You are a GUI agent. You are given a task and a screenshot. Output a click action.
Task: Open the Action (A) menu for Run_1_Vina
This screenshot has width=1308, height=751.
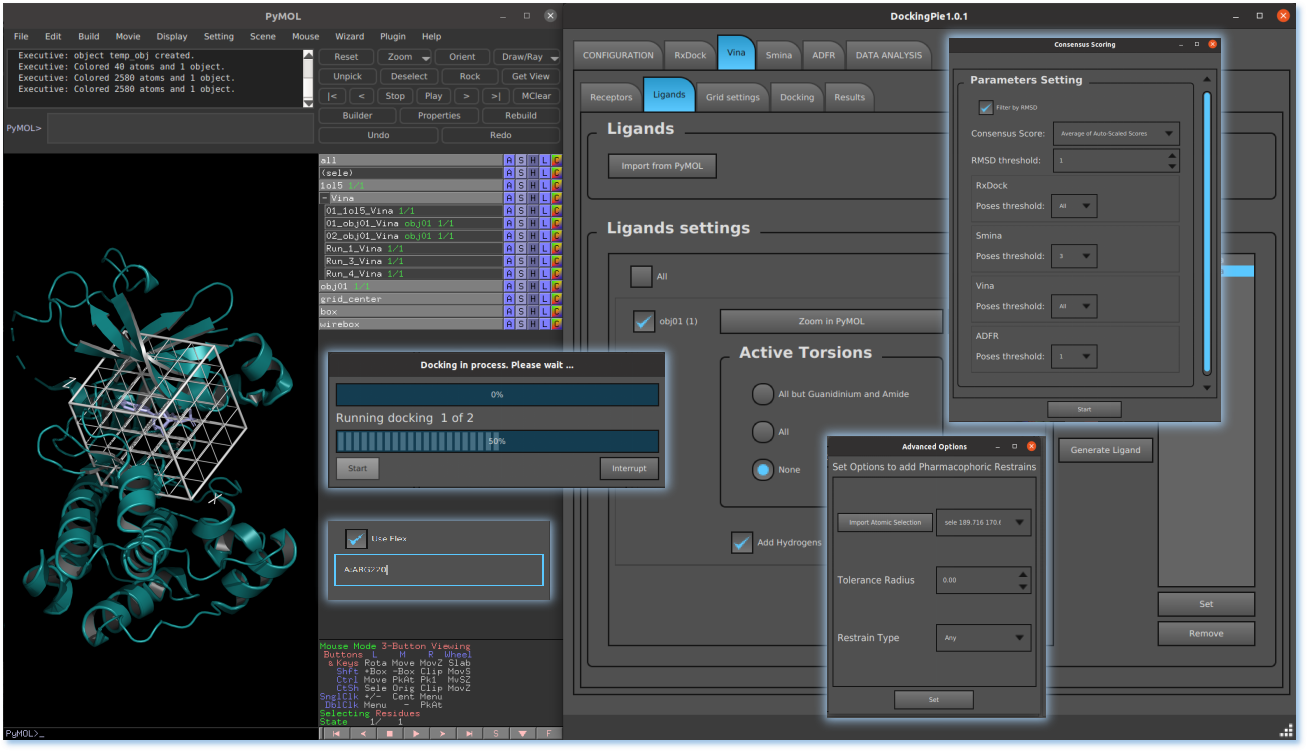[508, 248]
